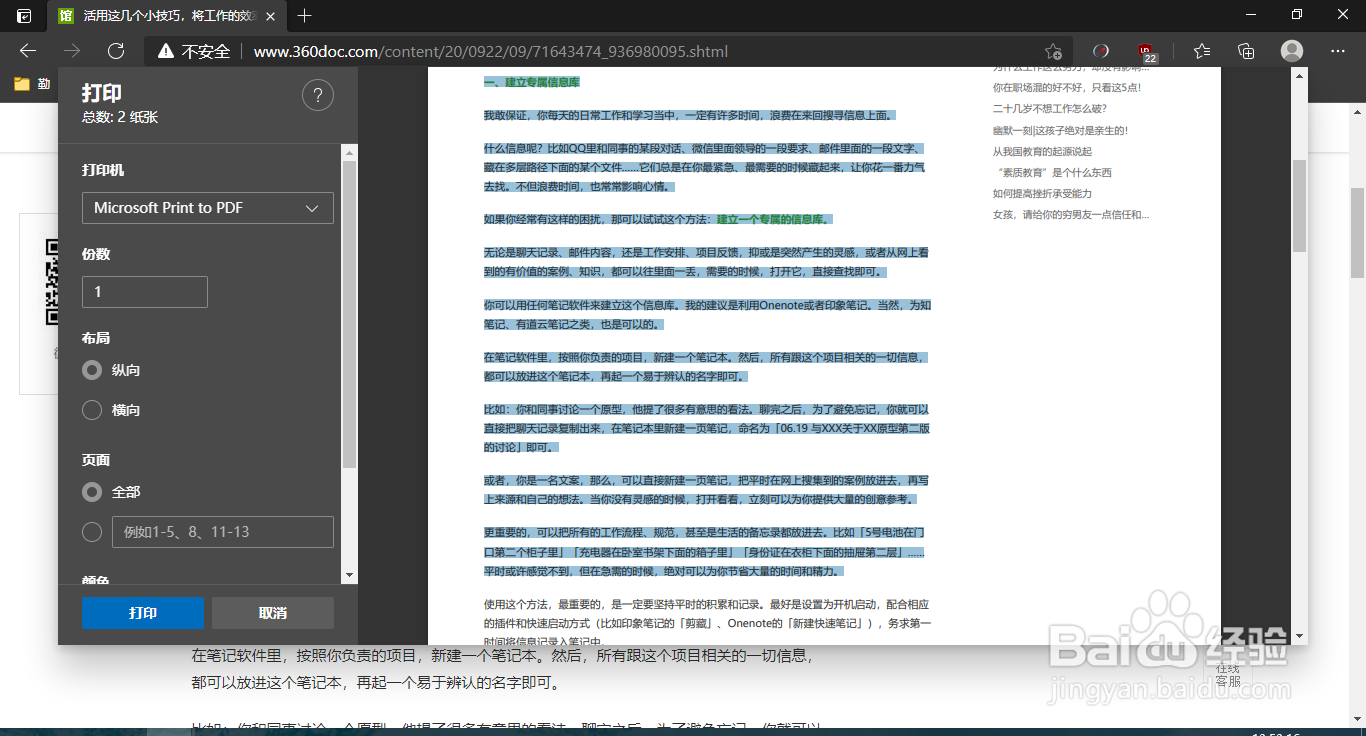Viewport: 1366px width, 736px height.
Task: Click the QR code image on page
Action: tap(52, 282)
